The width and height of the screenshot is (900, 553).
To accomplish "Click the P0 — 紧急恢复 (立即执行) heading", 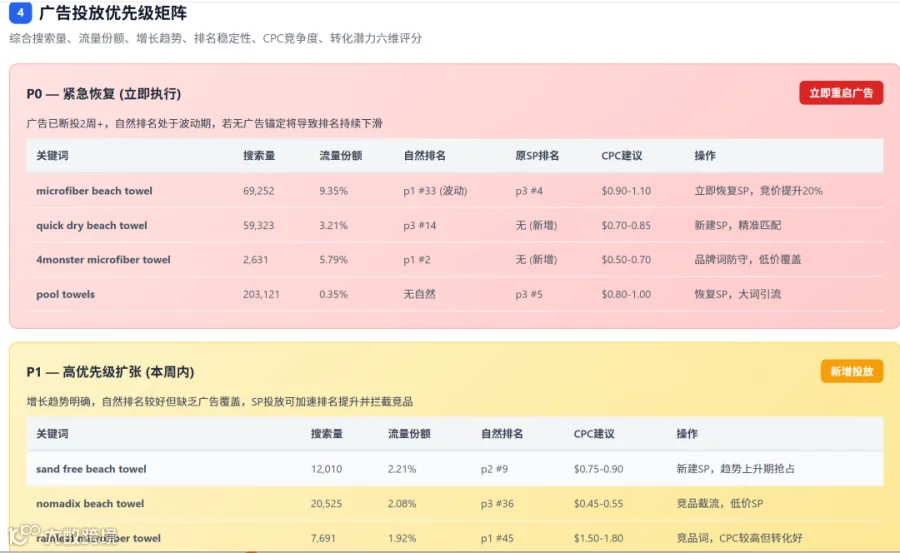I will point(104,94).
